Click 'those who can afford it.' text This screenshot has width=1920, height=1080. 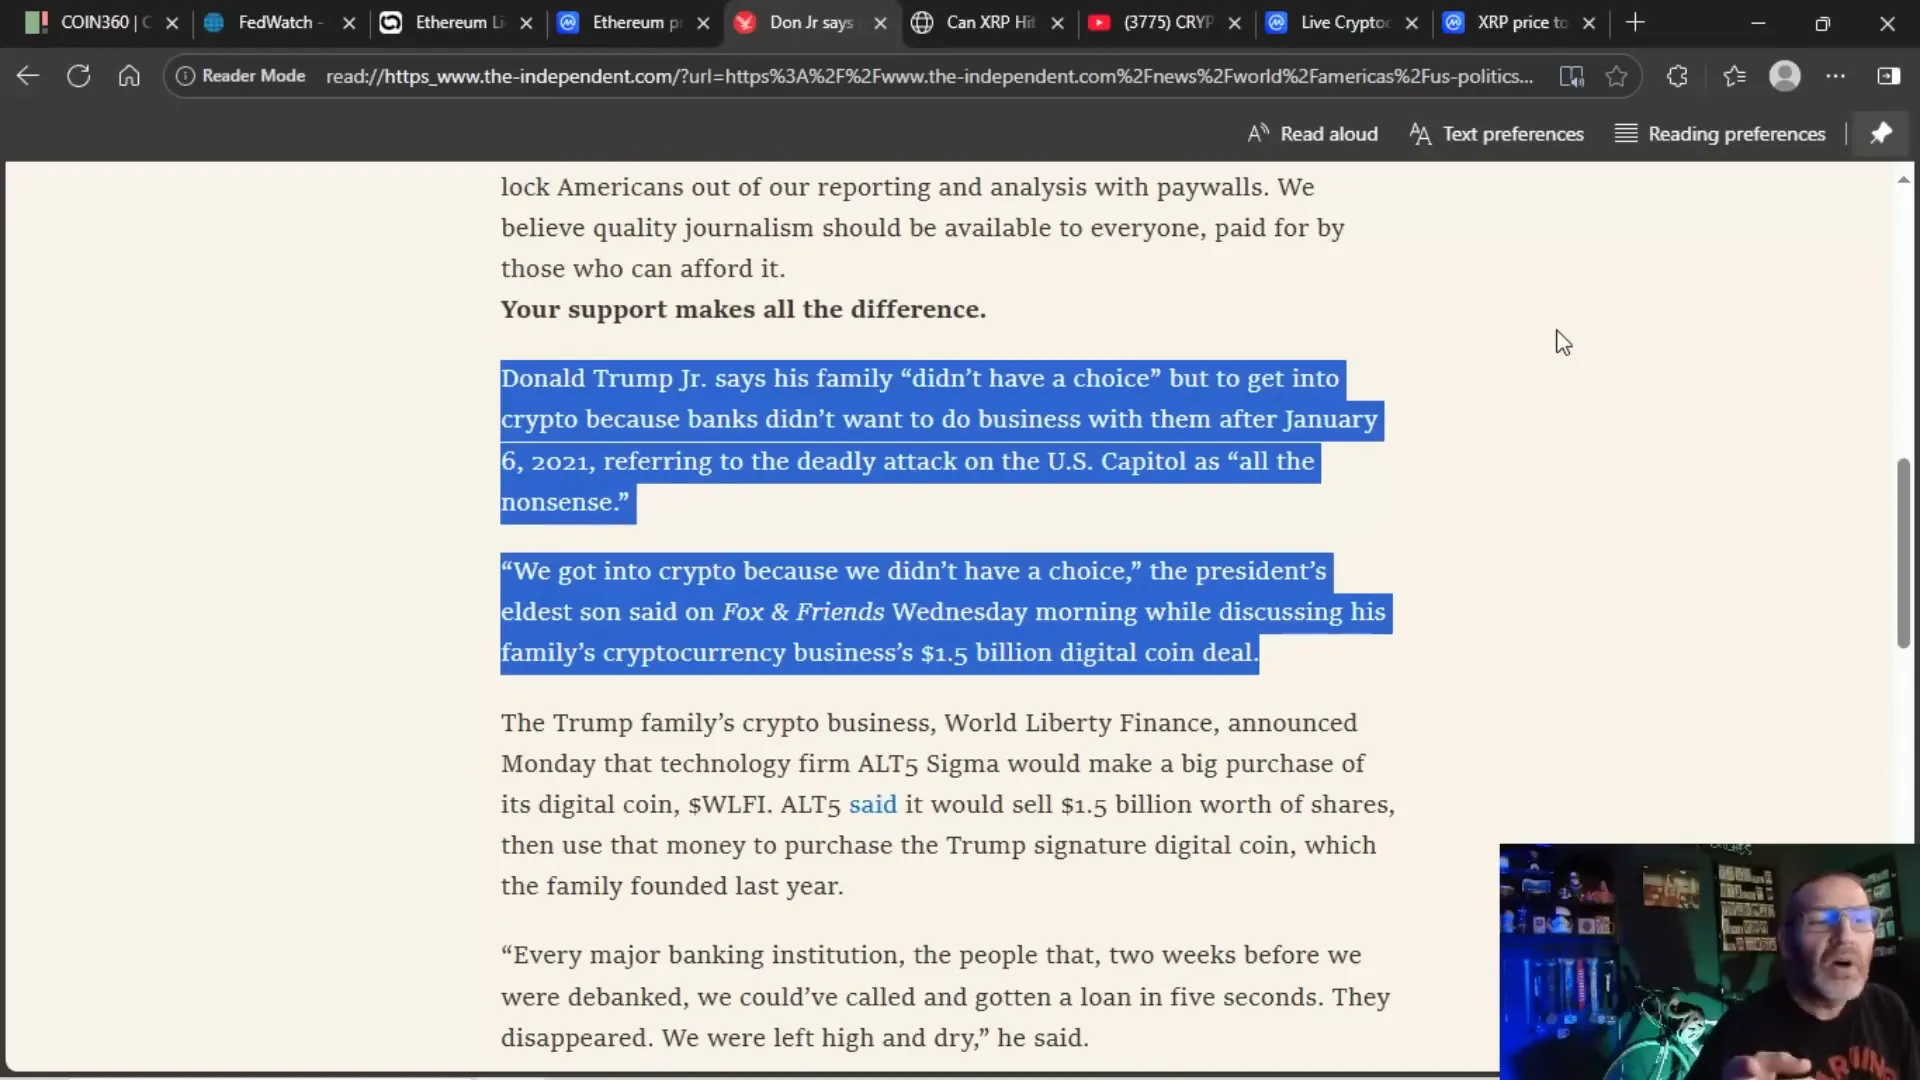tap(643, 269)
